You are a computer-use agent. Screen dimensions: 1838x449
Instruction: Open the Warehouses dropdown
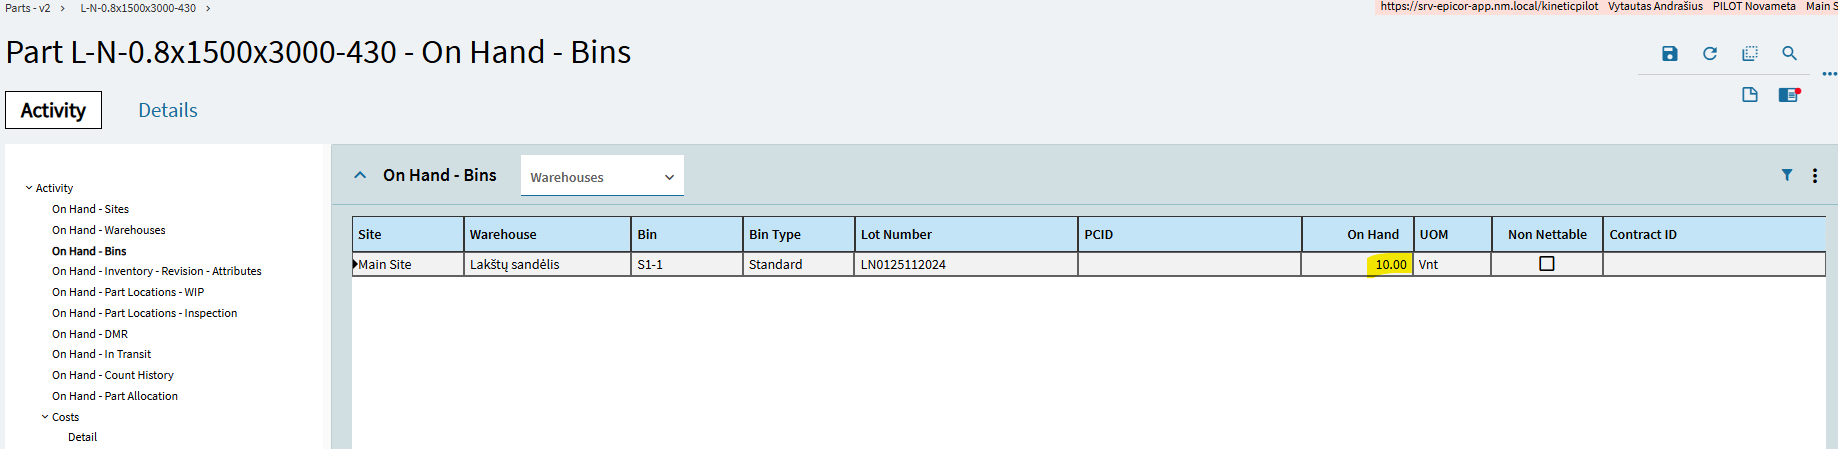(602, 176)
